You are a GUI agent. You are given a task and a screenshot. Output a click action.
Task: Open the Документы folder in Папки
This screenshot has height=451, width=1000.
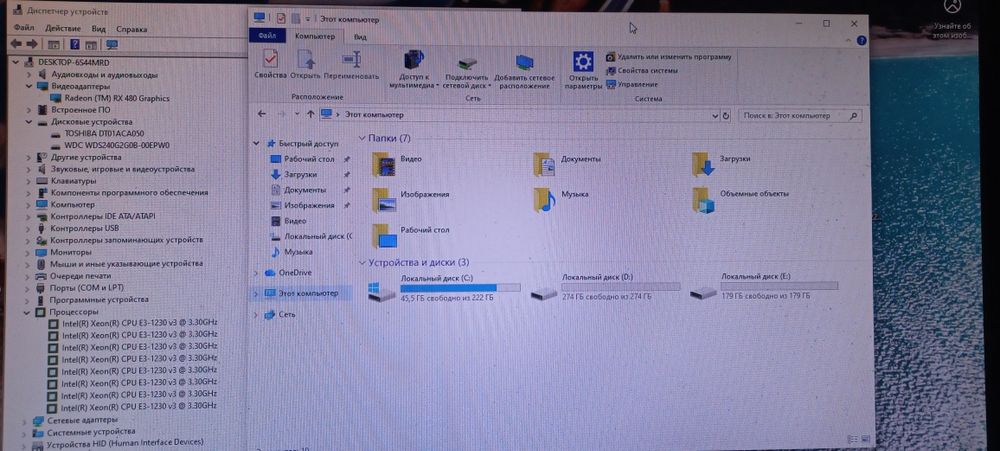coord(567,163)
